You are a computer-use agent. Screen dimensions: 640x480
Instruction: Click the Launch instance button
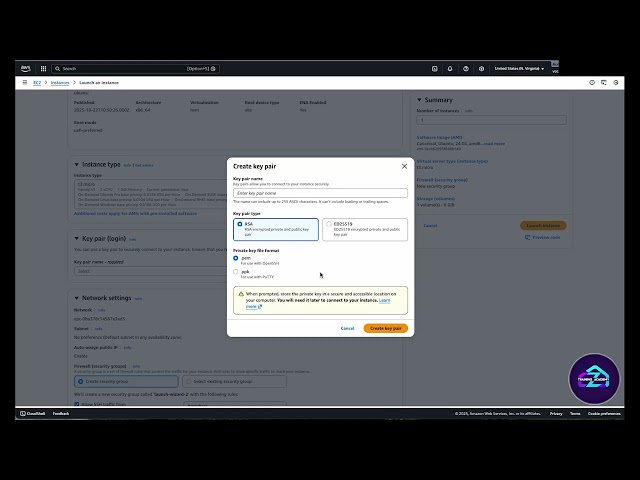(543, 225)
